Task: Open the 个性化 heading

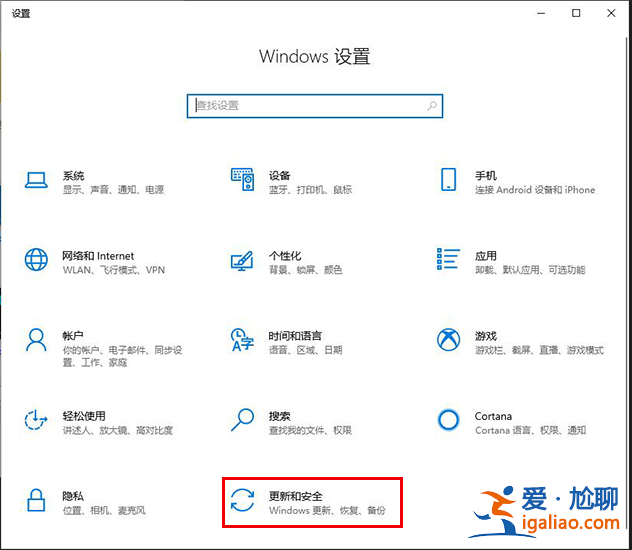Action: (x=285, y=256)
